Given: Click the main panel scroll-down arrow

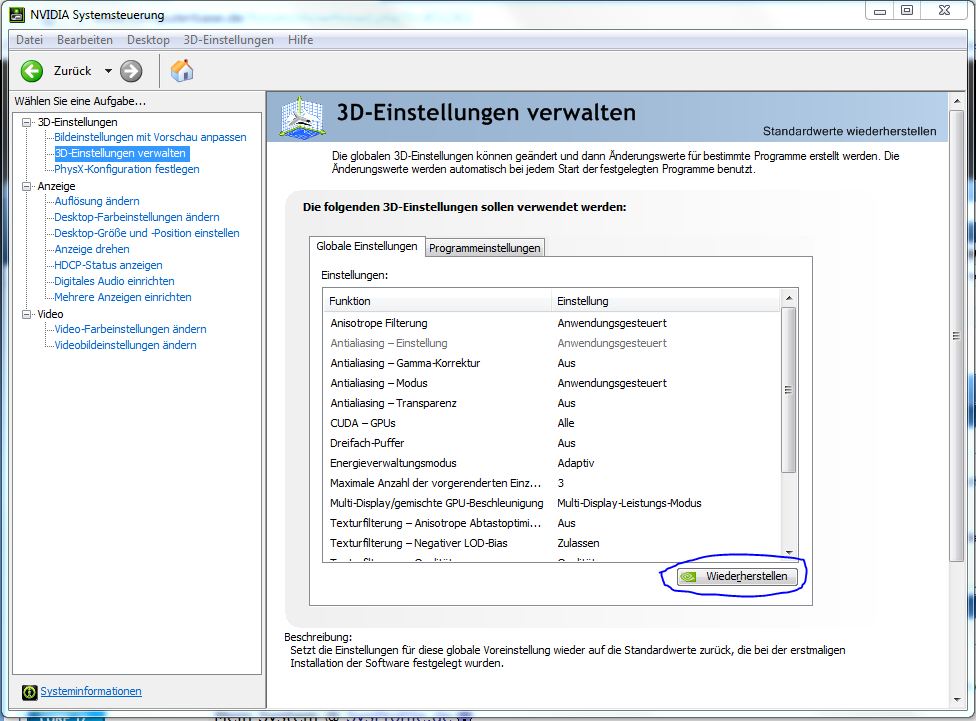Looking at the screenshot, I should click(957, 700).
